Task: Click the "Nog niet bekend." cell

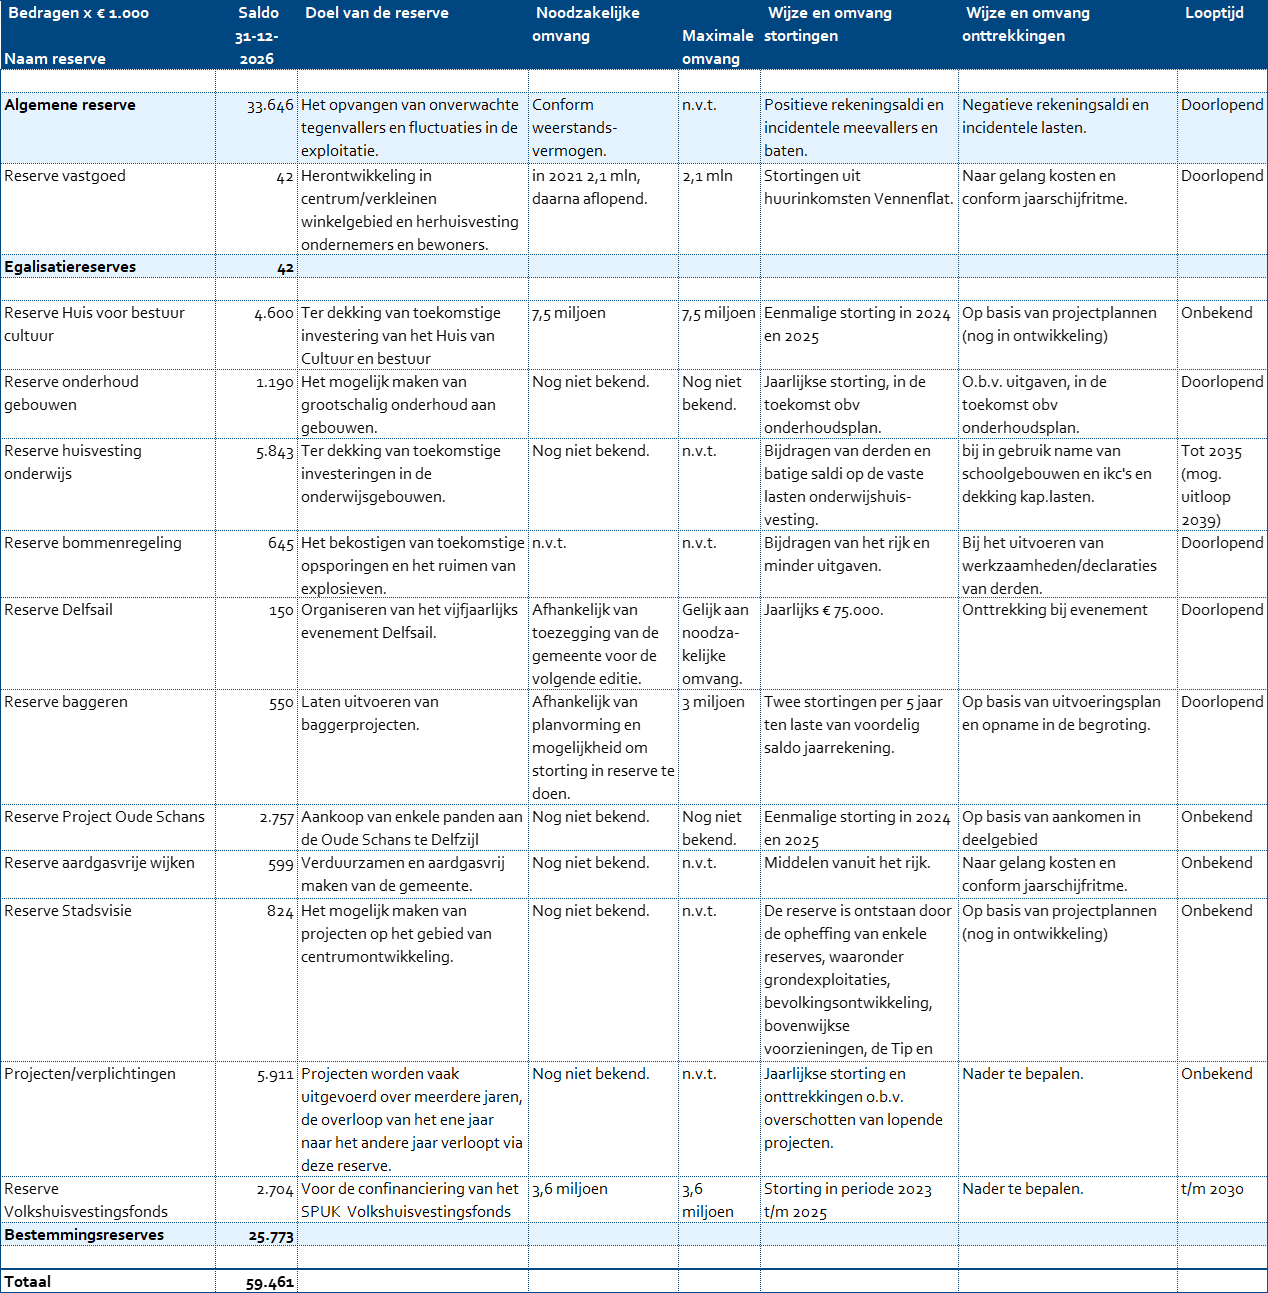Action: tap(590, 1074)
